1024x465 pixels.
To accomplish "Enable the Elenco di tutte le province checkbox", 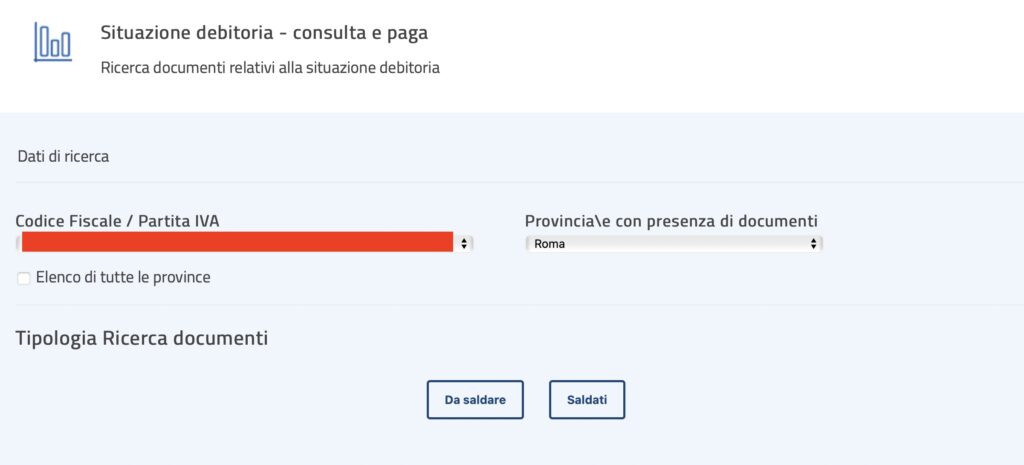I will [24, 279].
